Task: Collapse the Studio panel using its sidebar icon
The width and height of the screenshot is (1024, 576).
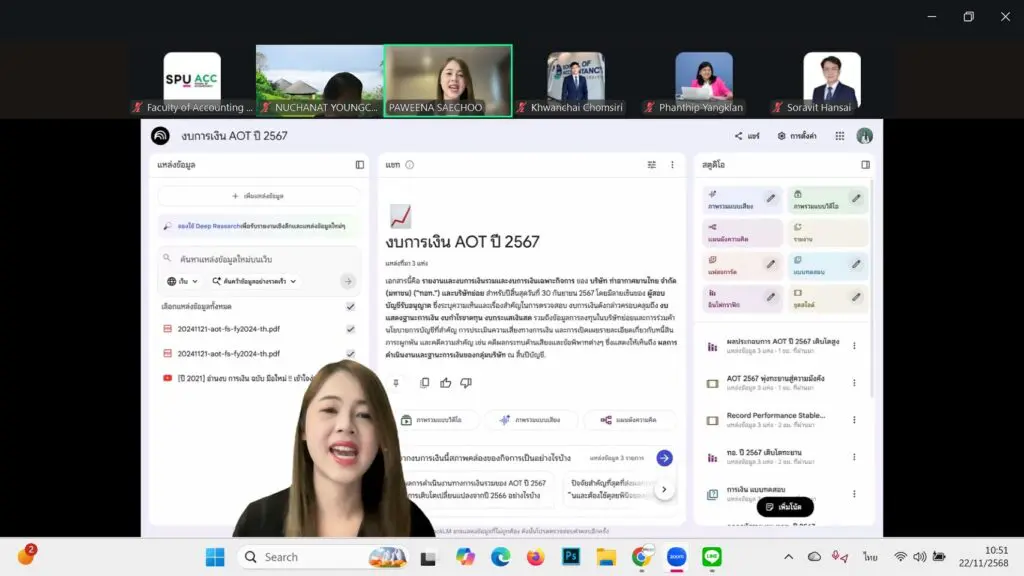Action: coord(865,165)
